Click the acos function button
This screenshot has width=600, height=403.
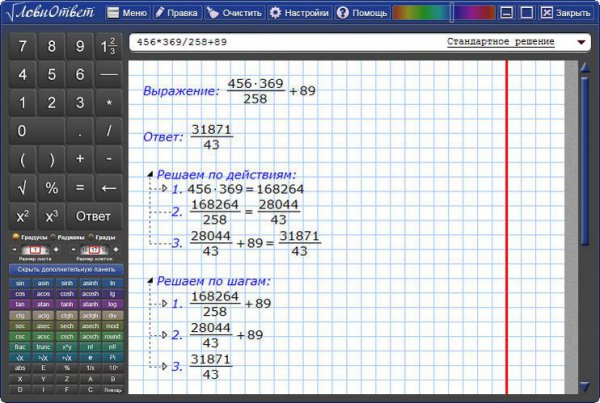(43, 294)
